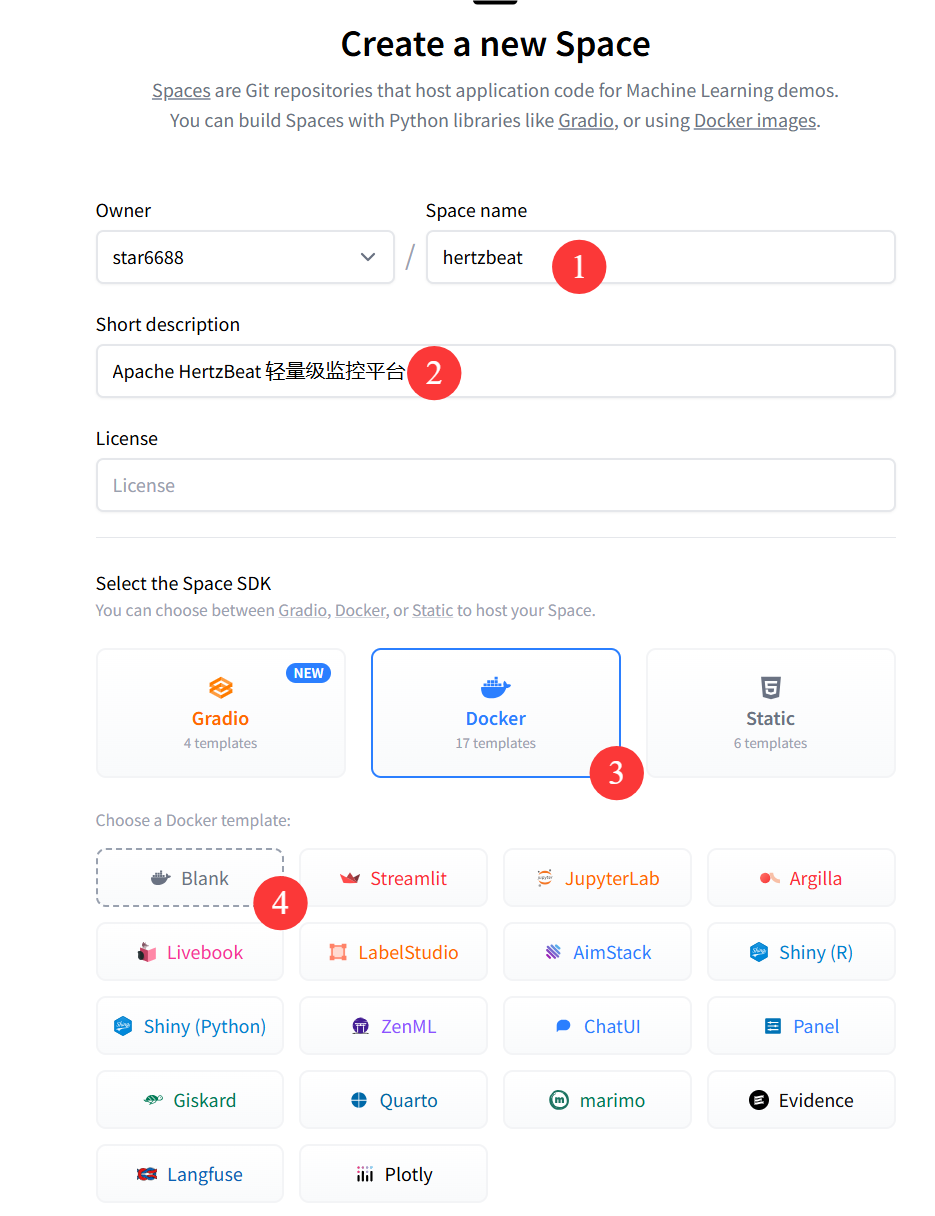This screenshot has width=935, height=1216.
Task: Switch SDK selection to Gradio
Action: pyautogui.click(x=220, y=713)
